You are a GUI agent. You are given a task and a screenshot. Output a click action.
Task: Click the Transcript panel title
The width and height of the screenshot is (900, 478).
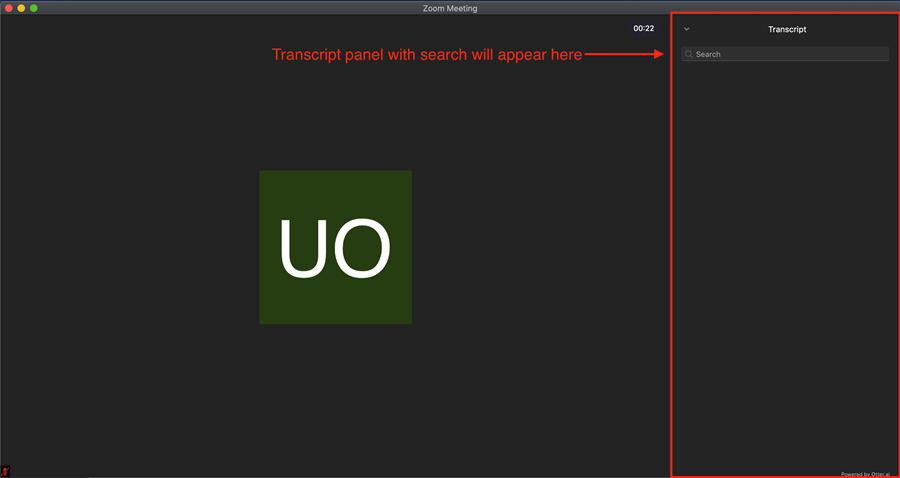pos(787,29)
